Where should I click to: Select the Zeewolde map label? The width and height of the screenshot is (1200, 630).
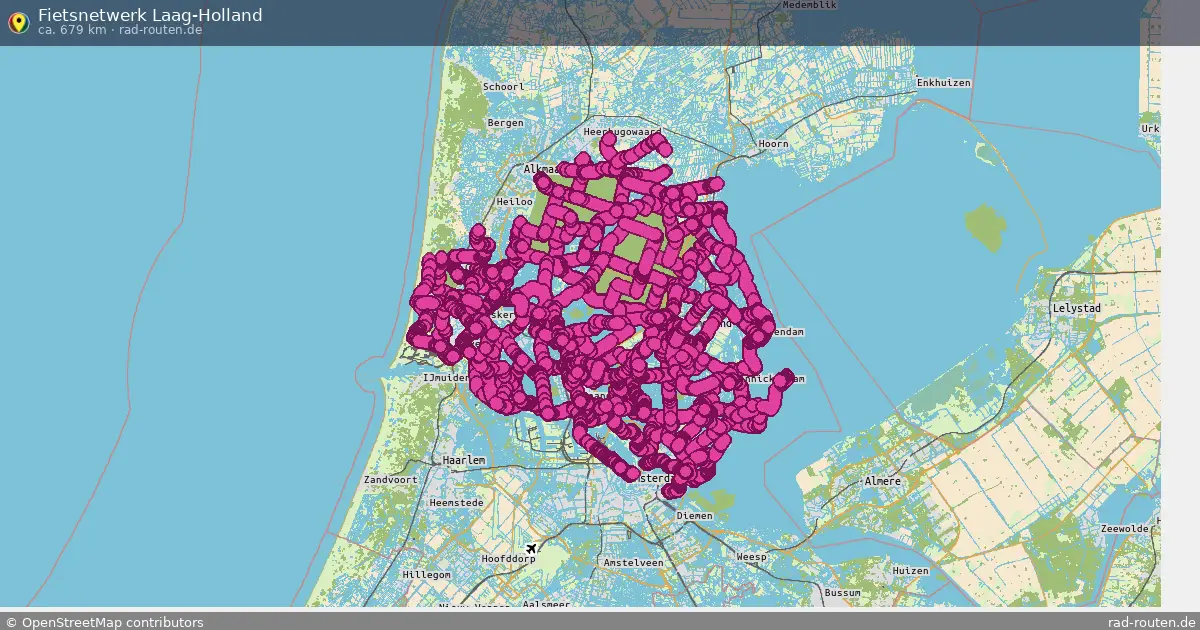point(1126,529)
